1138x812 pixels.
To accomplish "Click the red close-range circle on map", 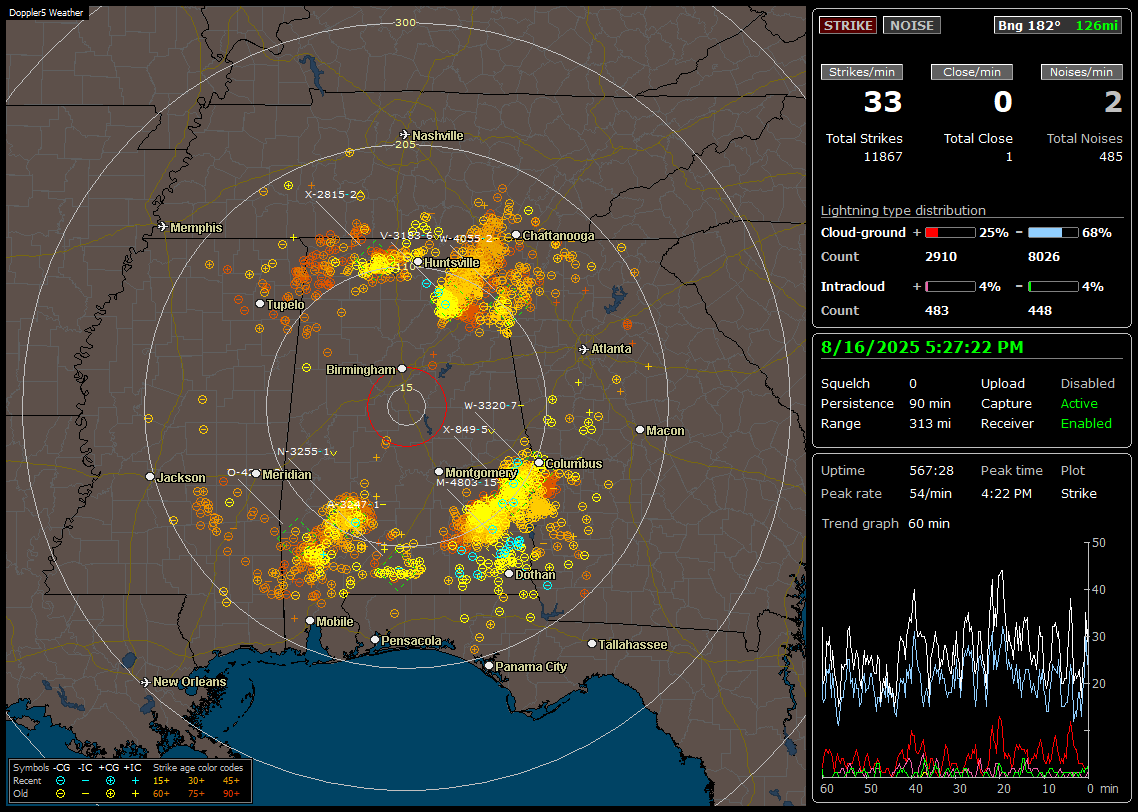I will (406, 407).
